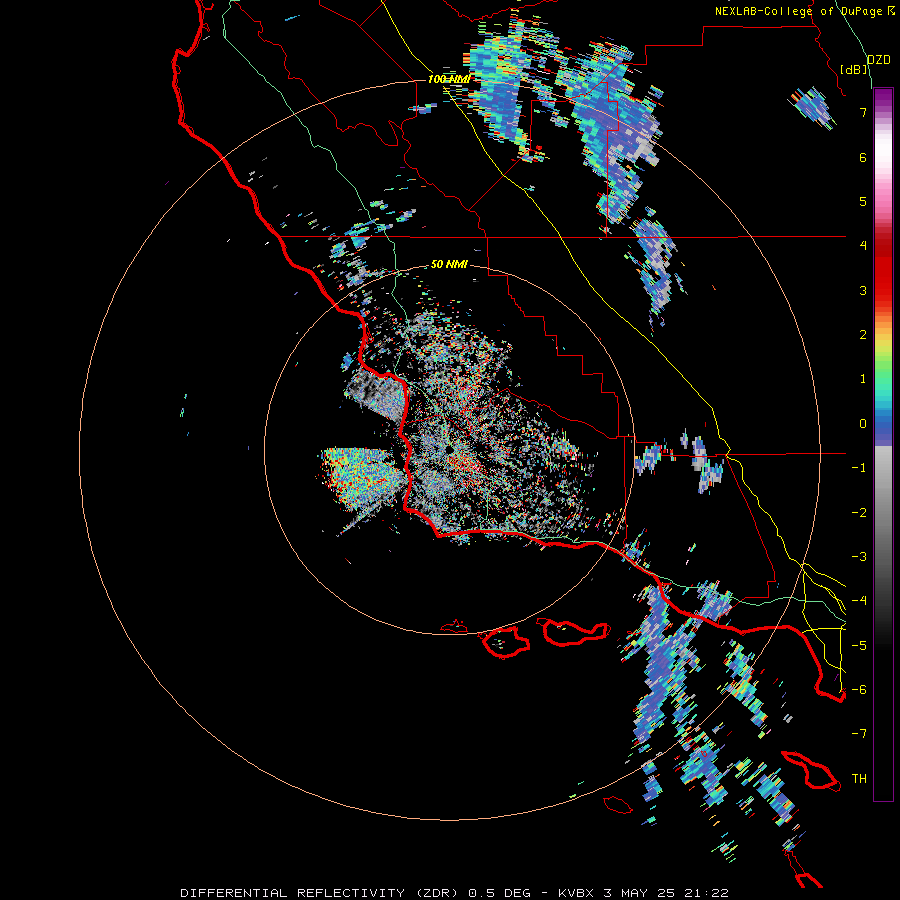
Task: Click the 6 value on the color scale
Action: pos(863,157)
